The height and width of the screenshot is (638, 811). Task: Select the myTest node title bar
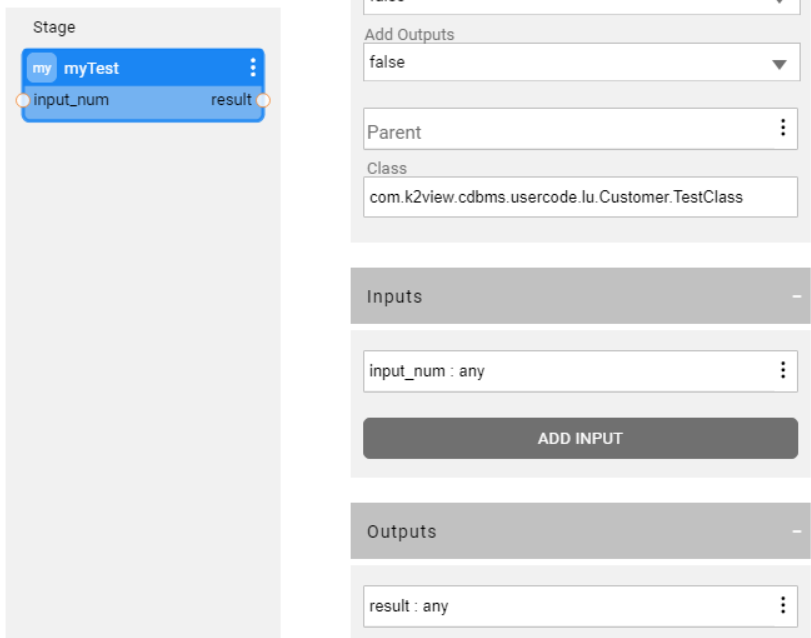[150, 68]
